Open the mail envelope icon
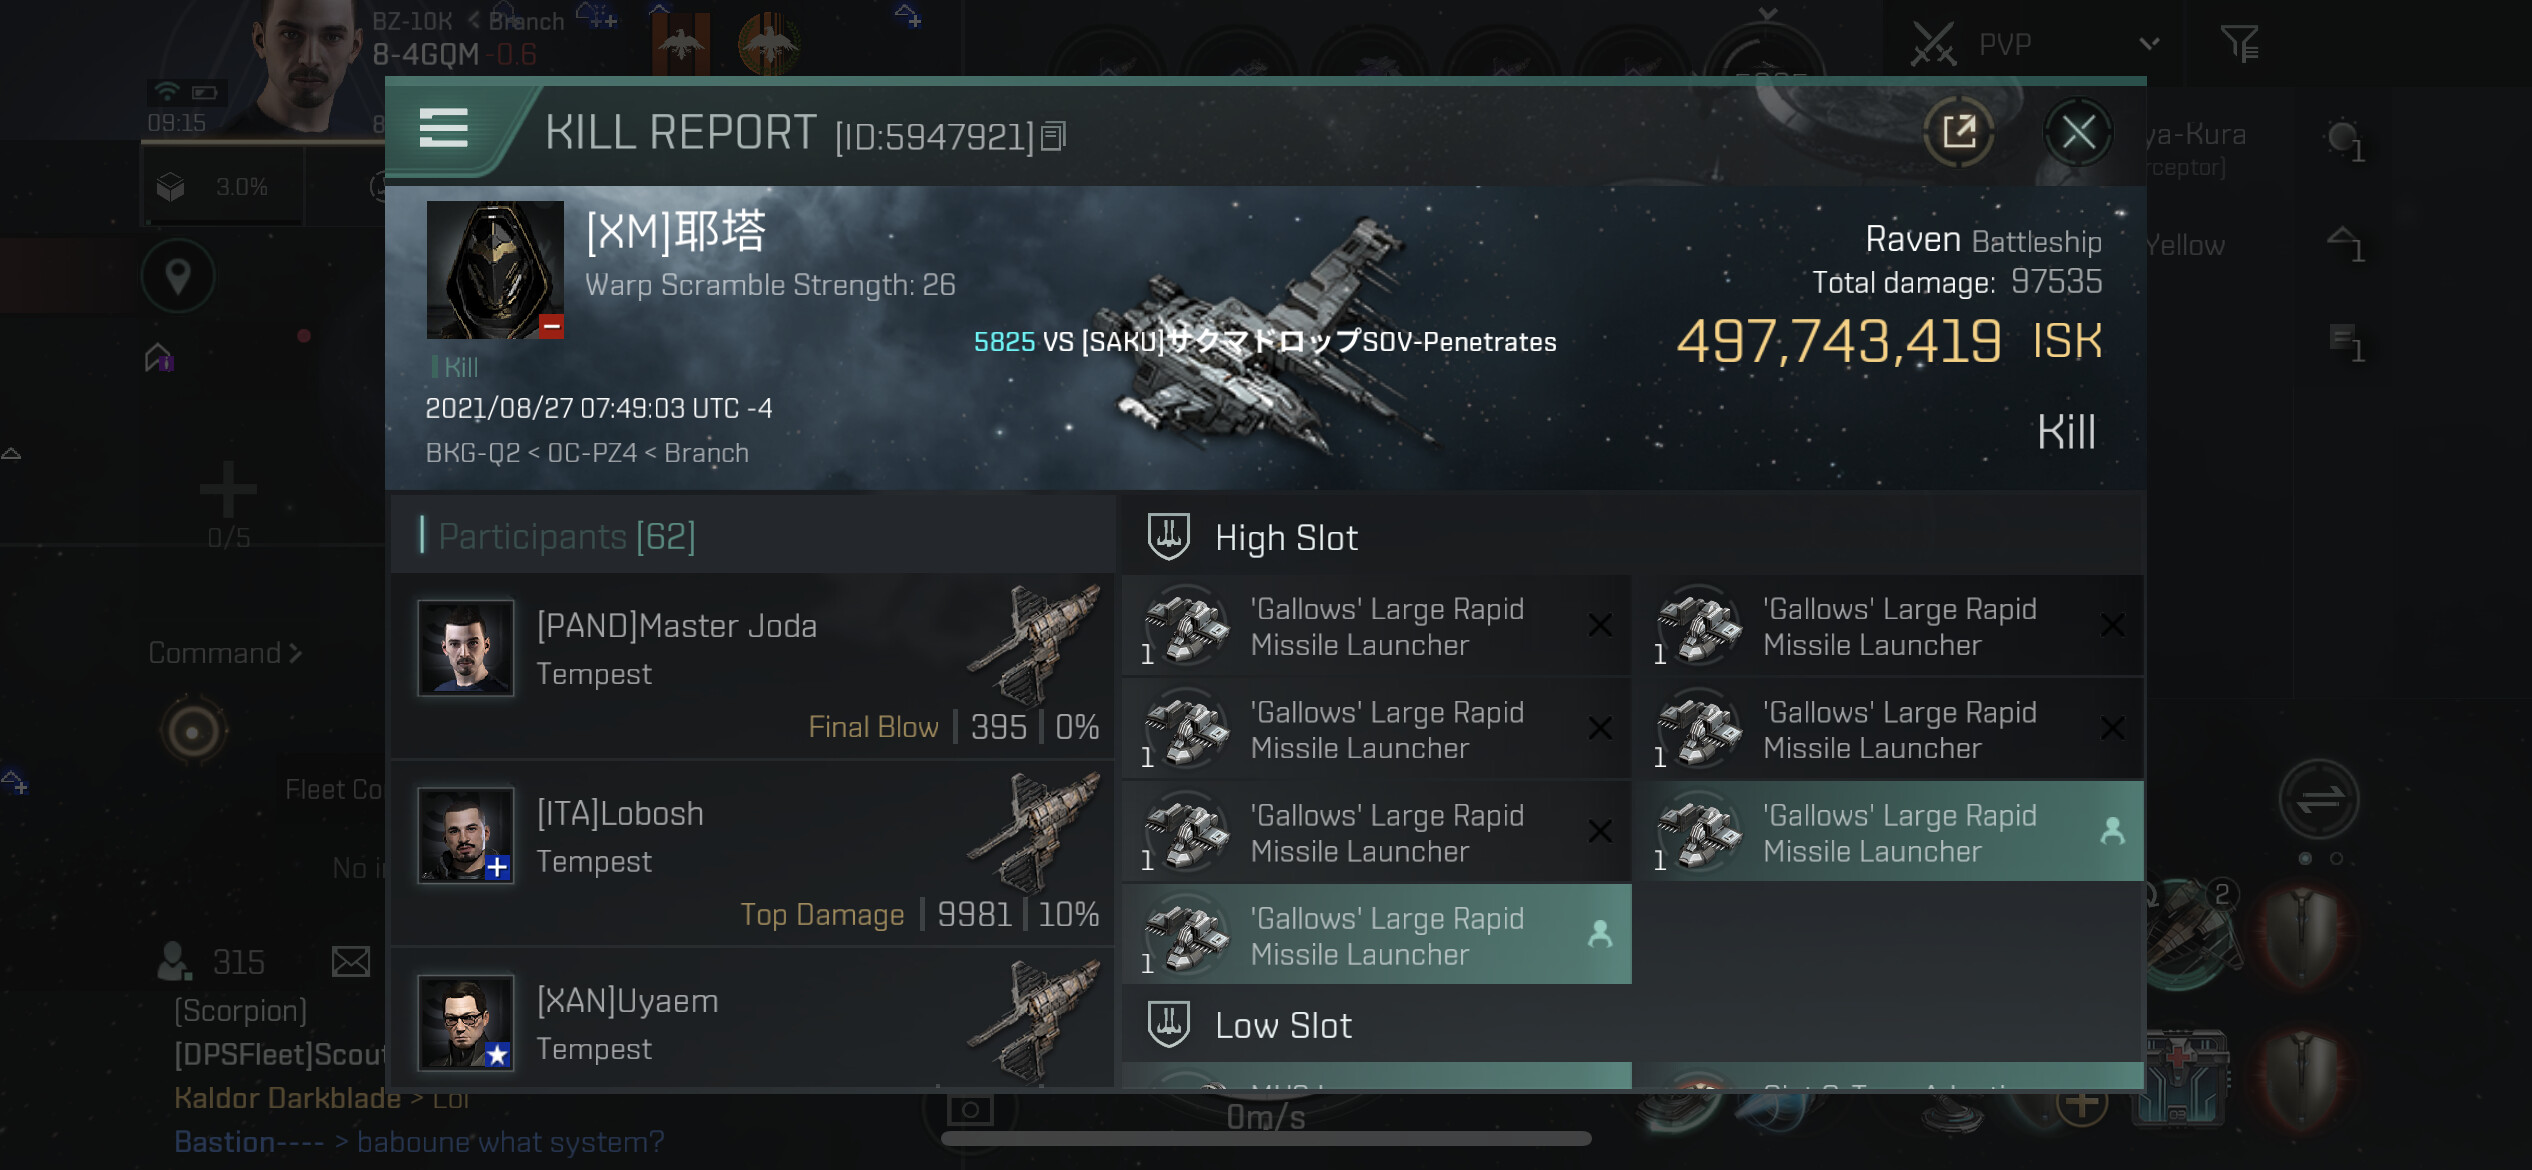Image resolution: width=2532 pixels, height=1170 pixels. 350,962
